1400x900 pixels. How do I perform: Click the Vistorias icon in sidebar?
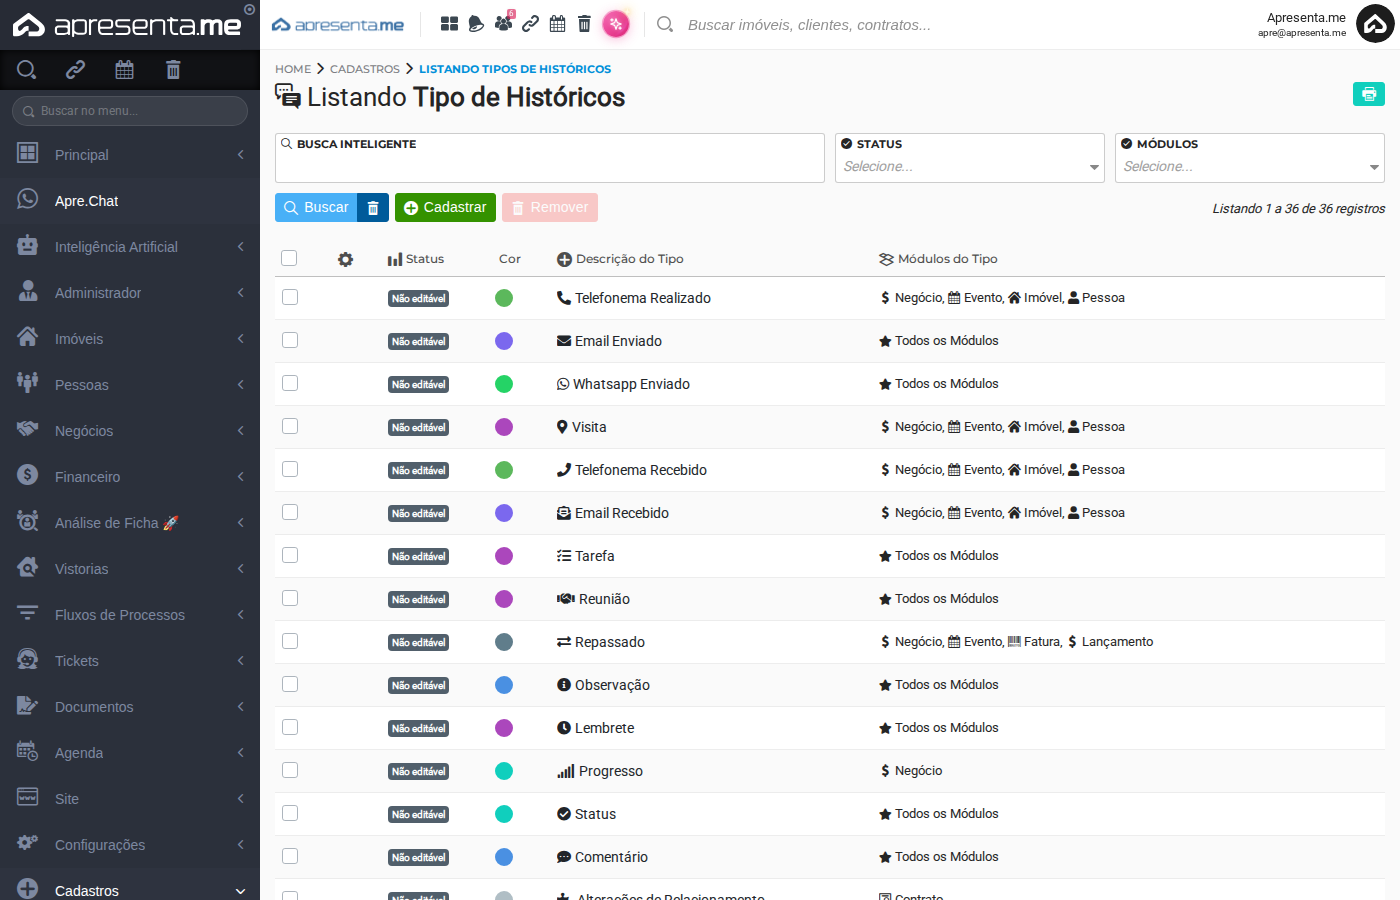click(x=28, y=567)
